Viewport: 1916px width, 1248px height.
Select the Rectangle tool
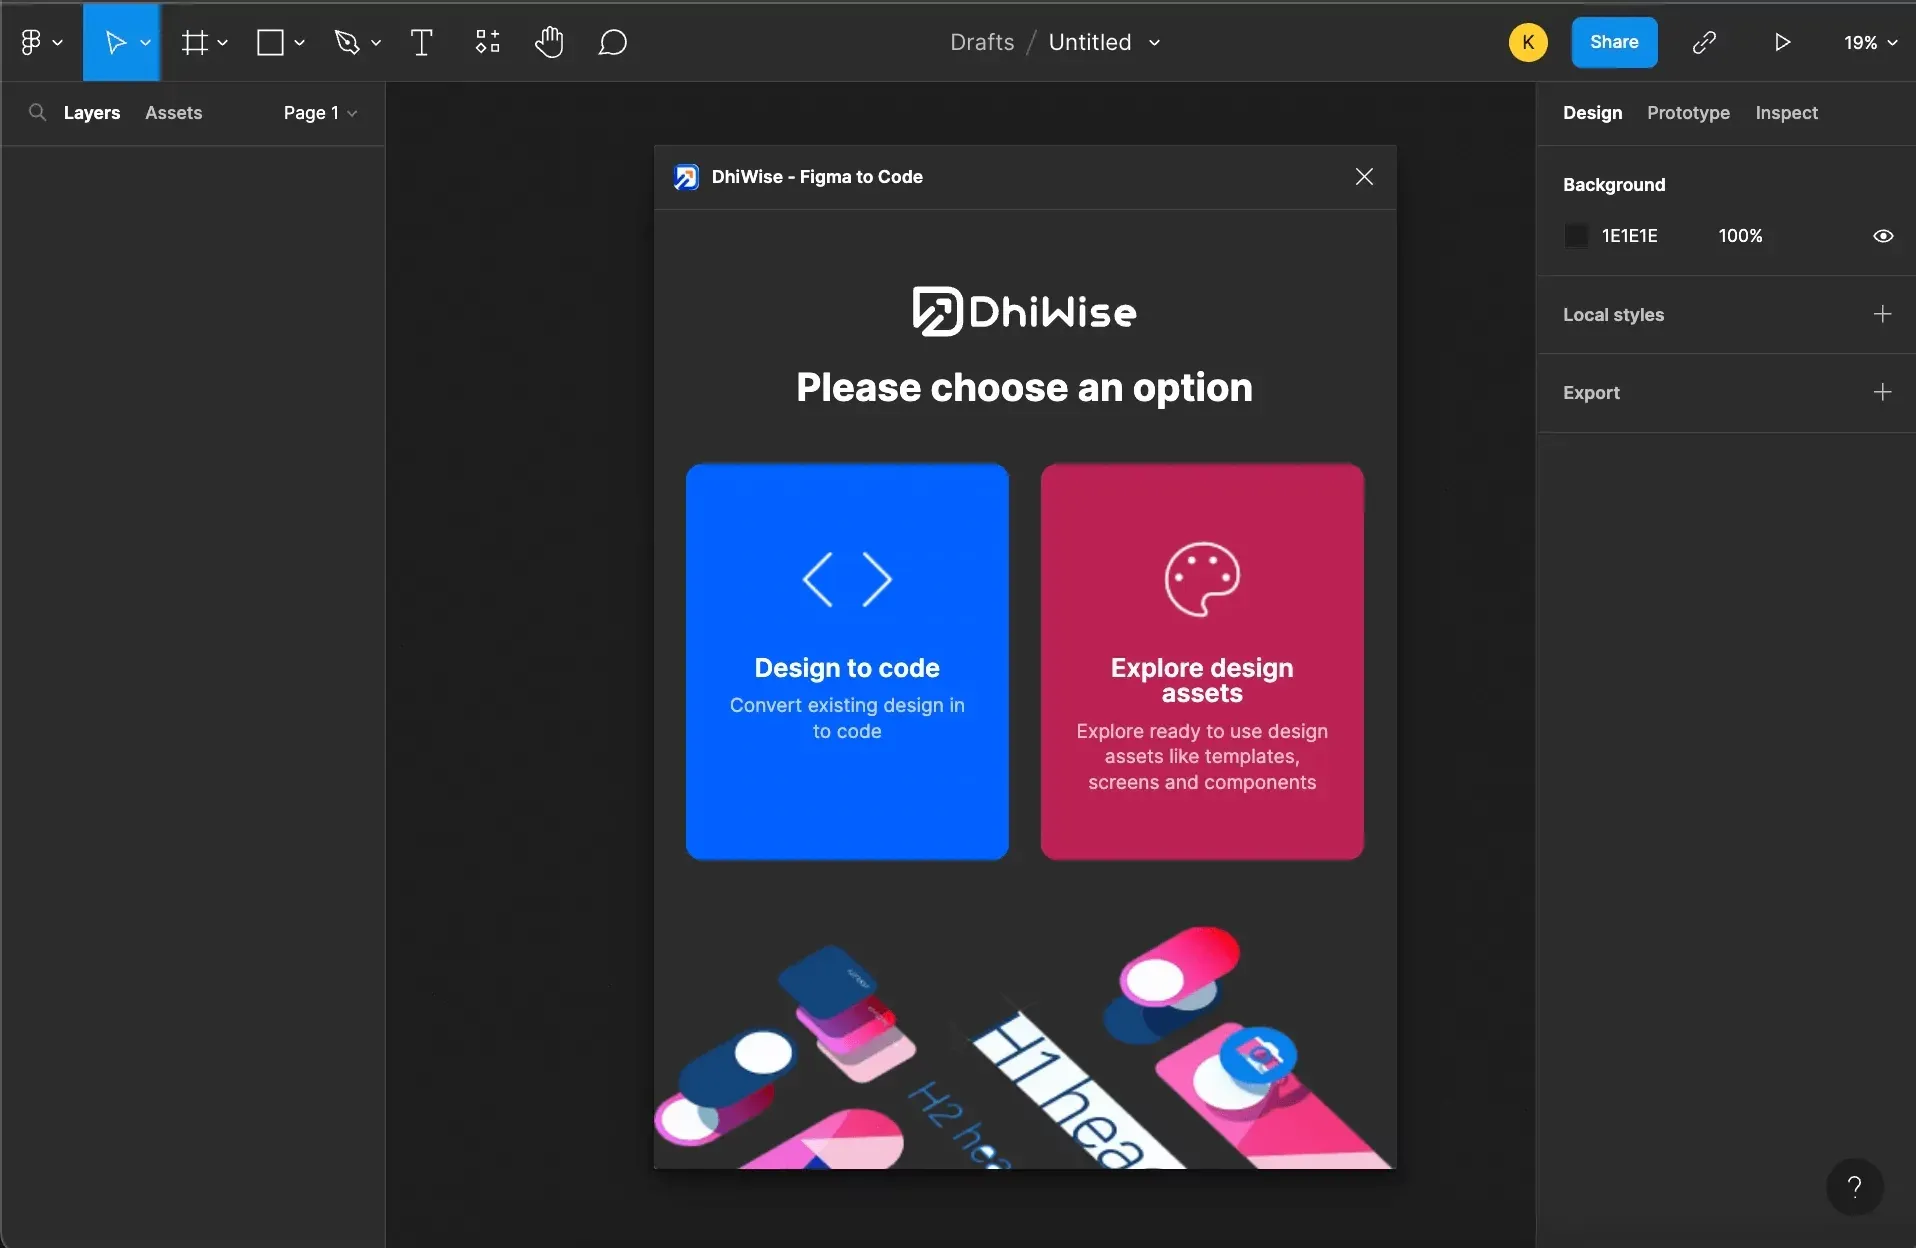[271, 42]
